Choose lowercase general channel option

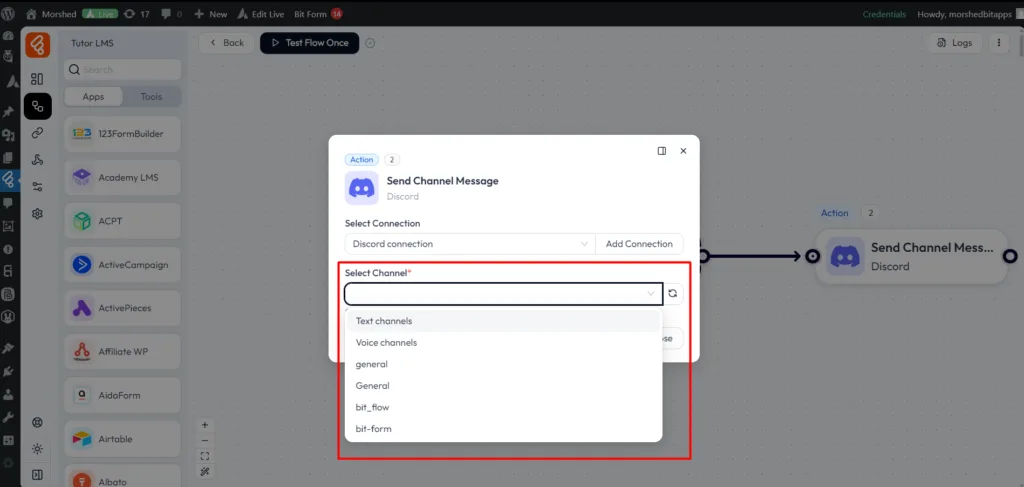point(504,364)
